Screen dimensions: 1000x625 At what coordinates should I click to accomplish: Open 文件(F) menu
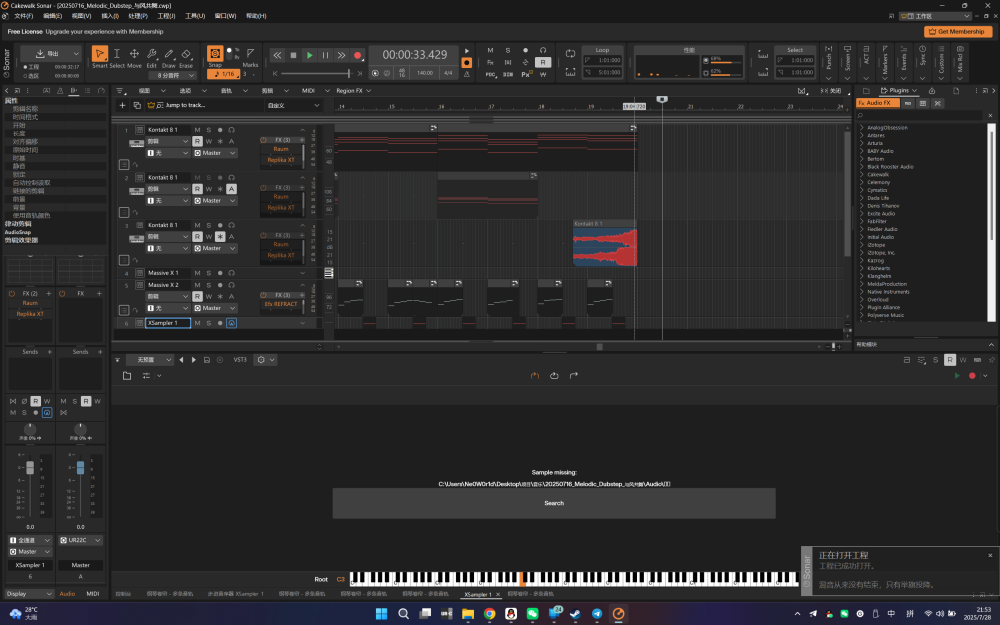coord(23,16)
